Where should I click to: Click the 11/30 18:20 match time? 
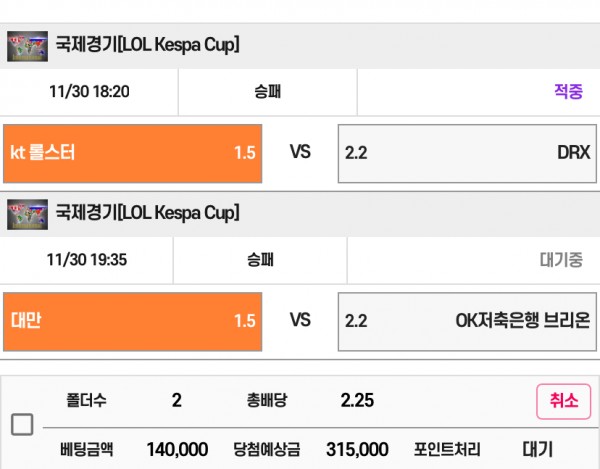pyautogui.click(x=89, y=92)
